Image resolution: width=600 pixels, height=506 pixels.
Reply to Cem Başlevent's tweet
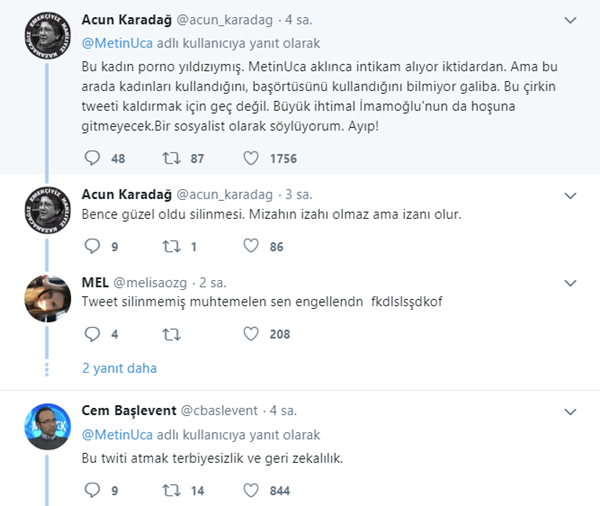point(92,490)
